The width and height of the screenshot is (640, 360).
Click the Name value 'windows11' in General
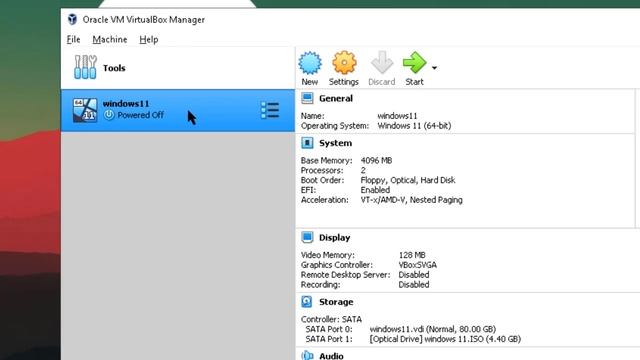pyautogui.click(x=398, y=116)
